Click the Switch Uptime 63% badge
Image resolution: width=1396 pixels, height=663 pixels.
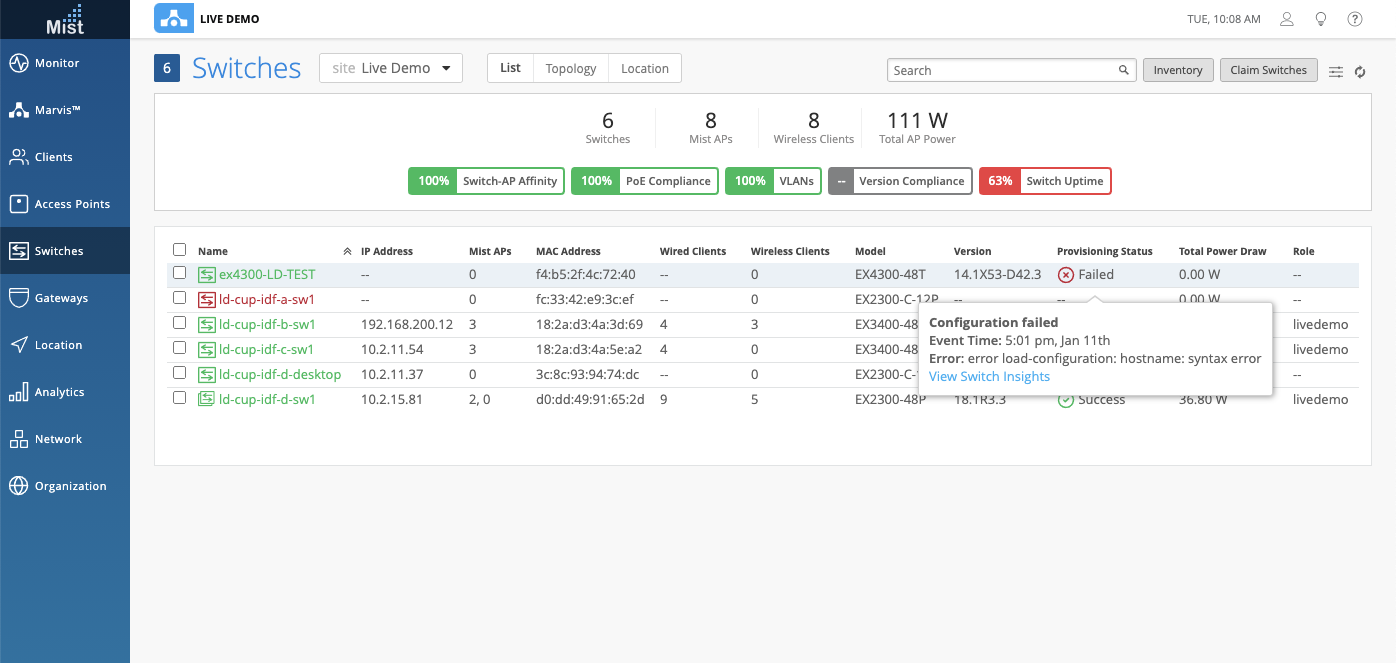pyautogui.click(x=1045, y=181)
